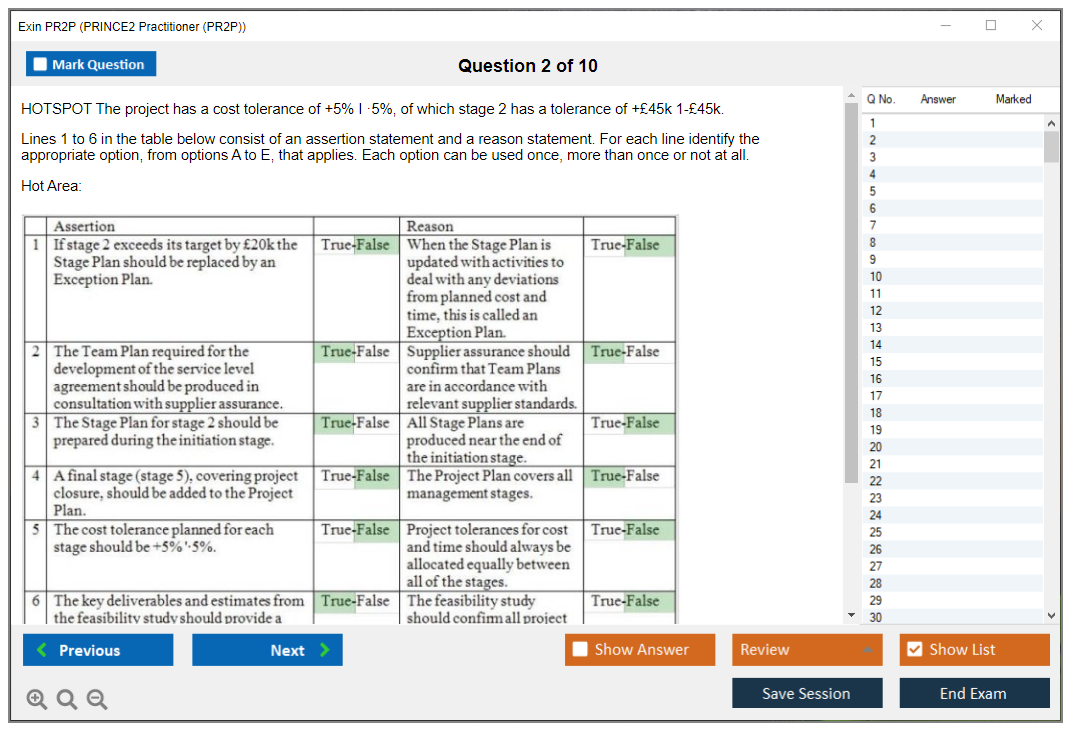This screenshot has width=1075, height=735.
Task: Close the Exin PR2P window
Action: [x=1036, y=26]
